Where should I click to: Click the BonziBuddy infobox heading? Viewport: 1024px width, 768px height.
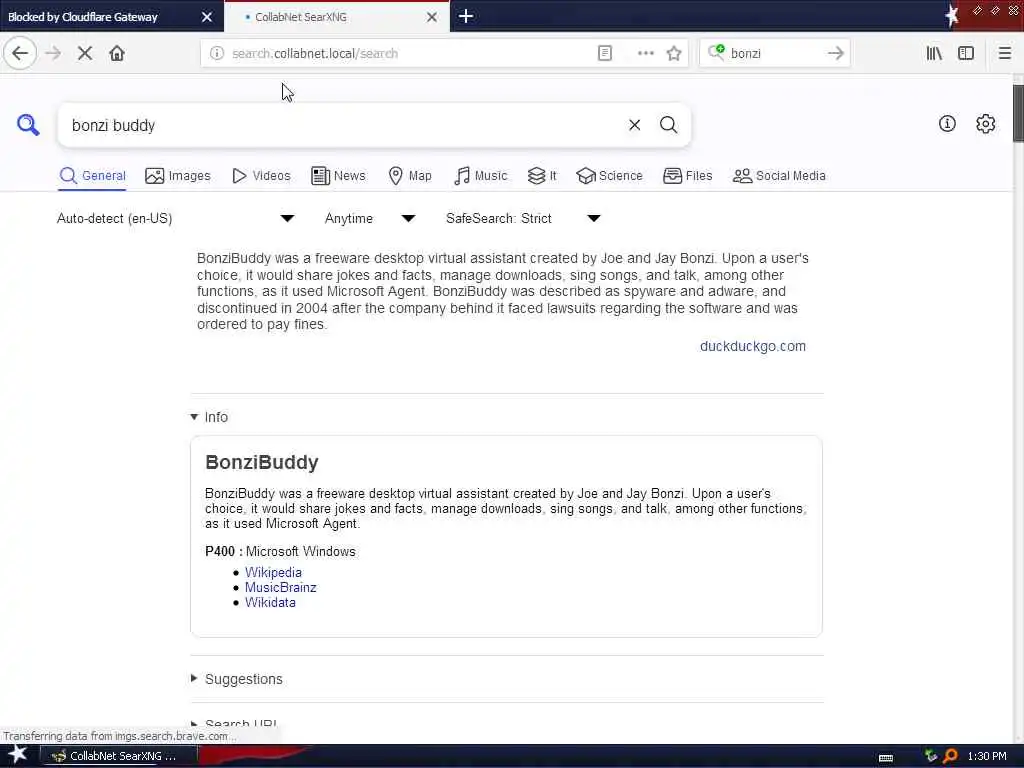[x=262, y=462]
